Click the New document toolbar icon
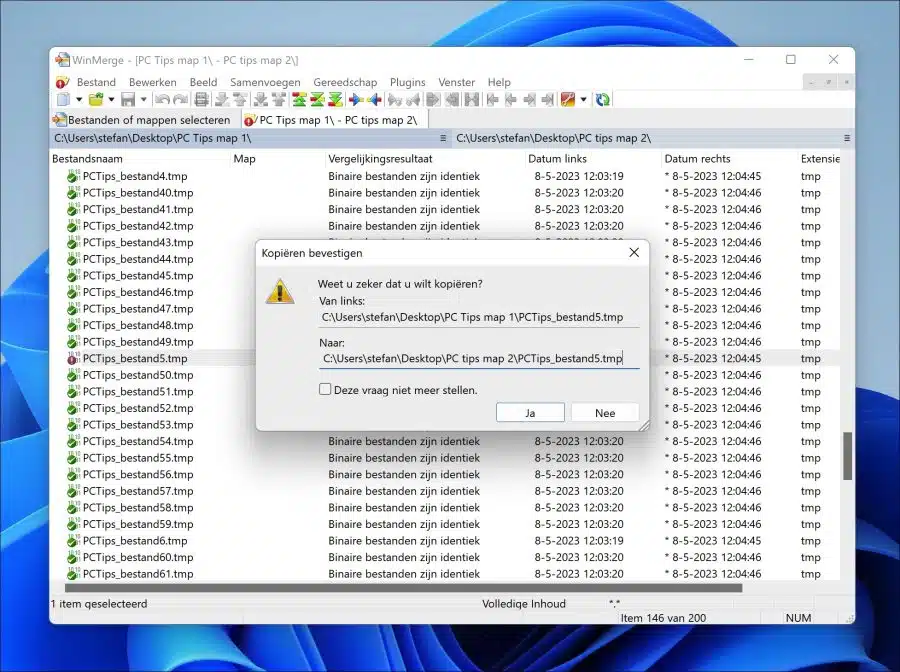The image size is (900, 672). click(x=64, y=100)
